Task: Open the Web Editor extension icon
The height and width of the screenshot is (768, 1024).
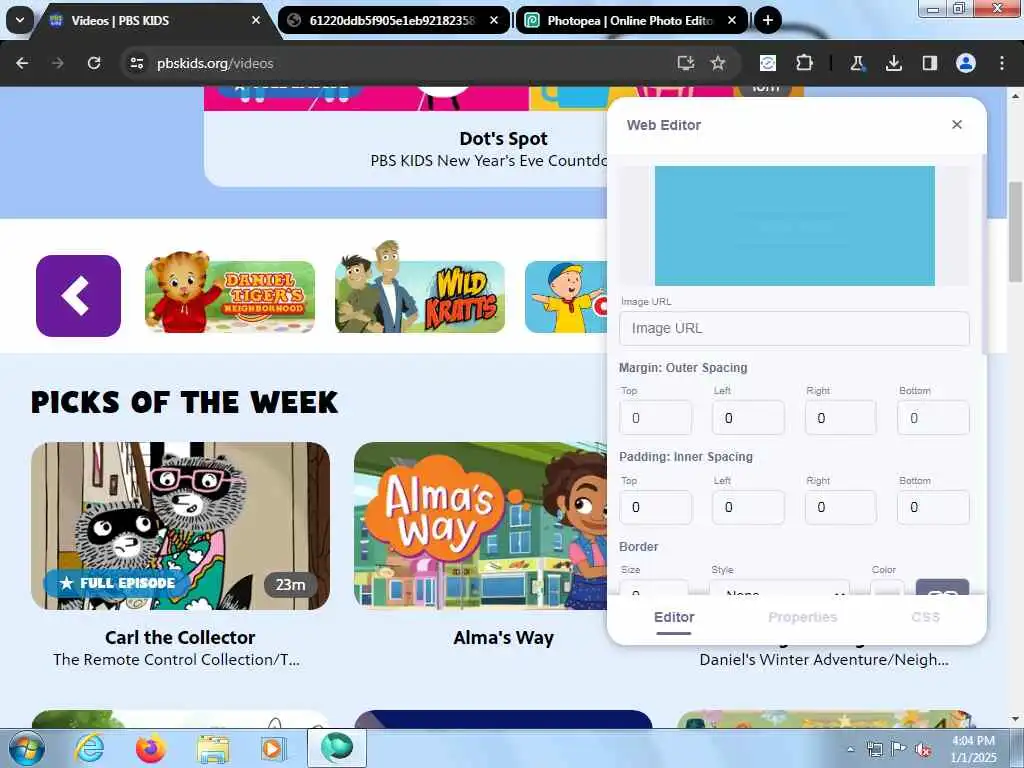Action: pyautogui.click(x=768, y=63)
